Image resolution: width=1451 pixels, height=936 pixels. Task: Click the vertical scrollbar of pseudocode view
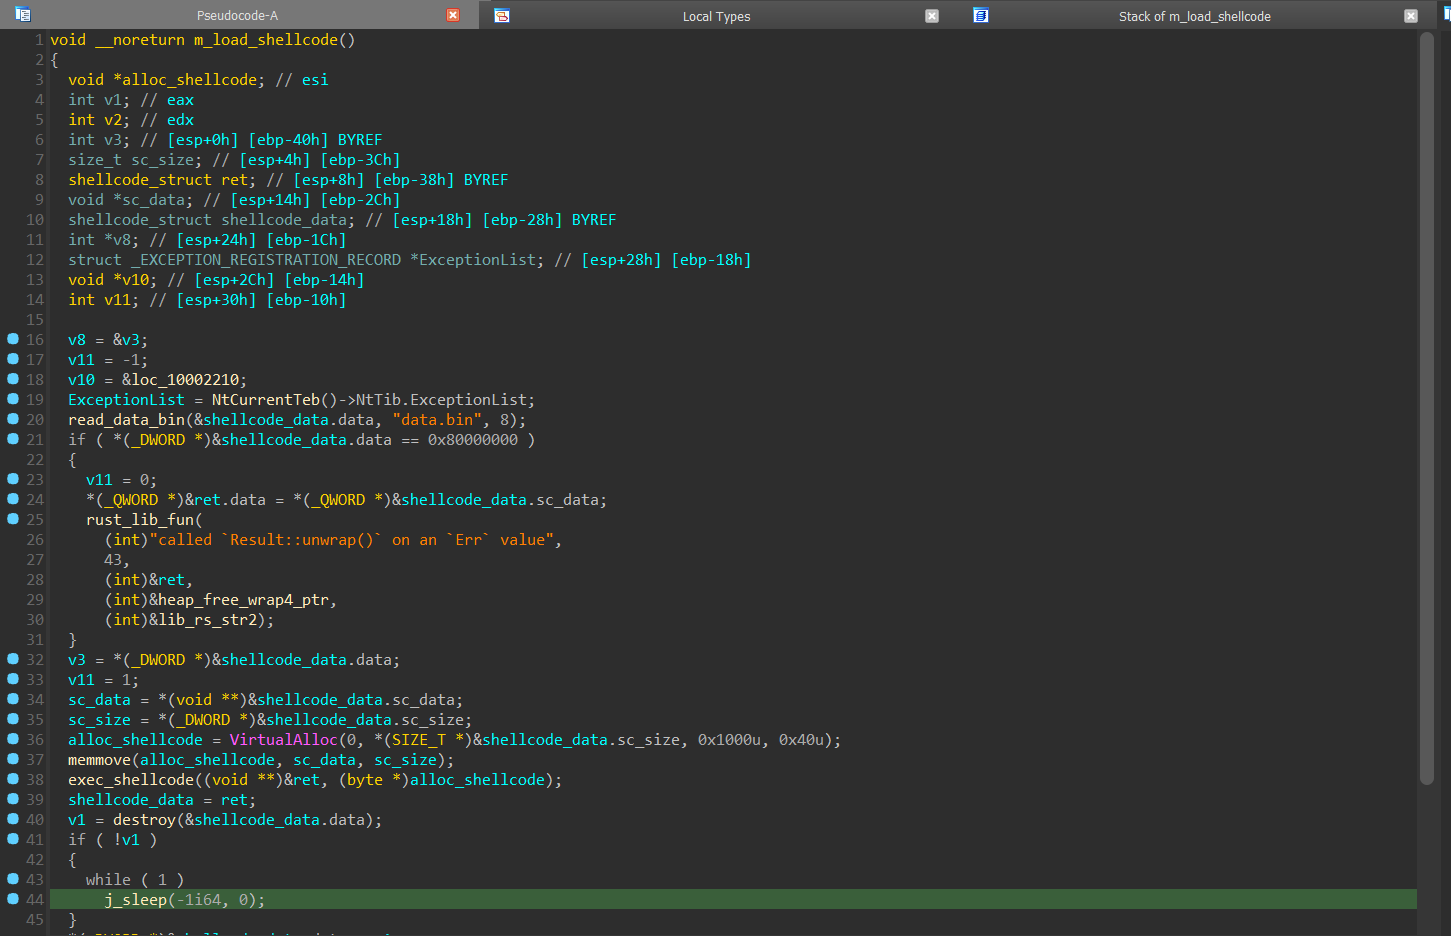coord(1427,400)
